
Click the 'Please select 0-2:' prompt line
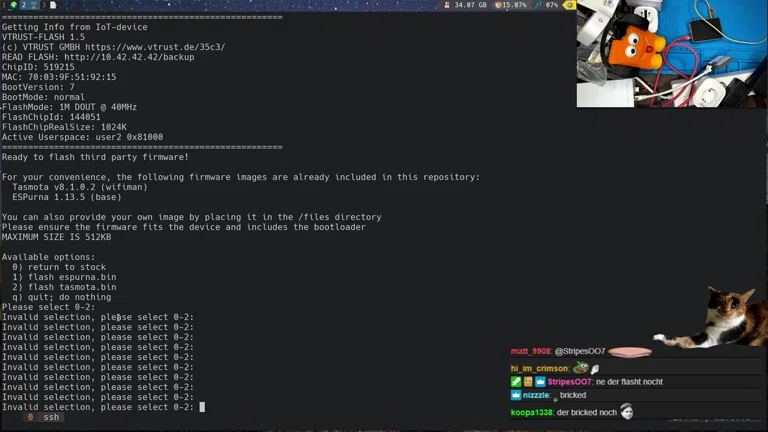48,307
